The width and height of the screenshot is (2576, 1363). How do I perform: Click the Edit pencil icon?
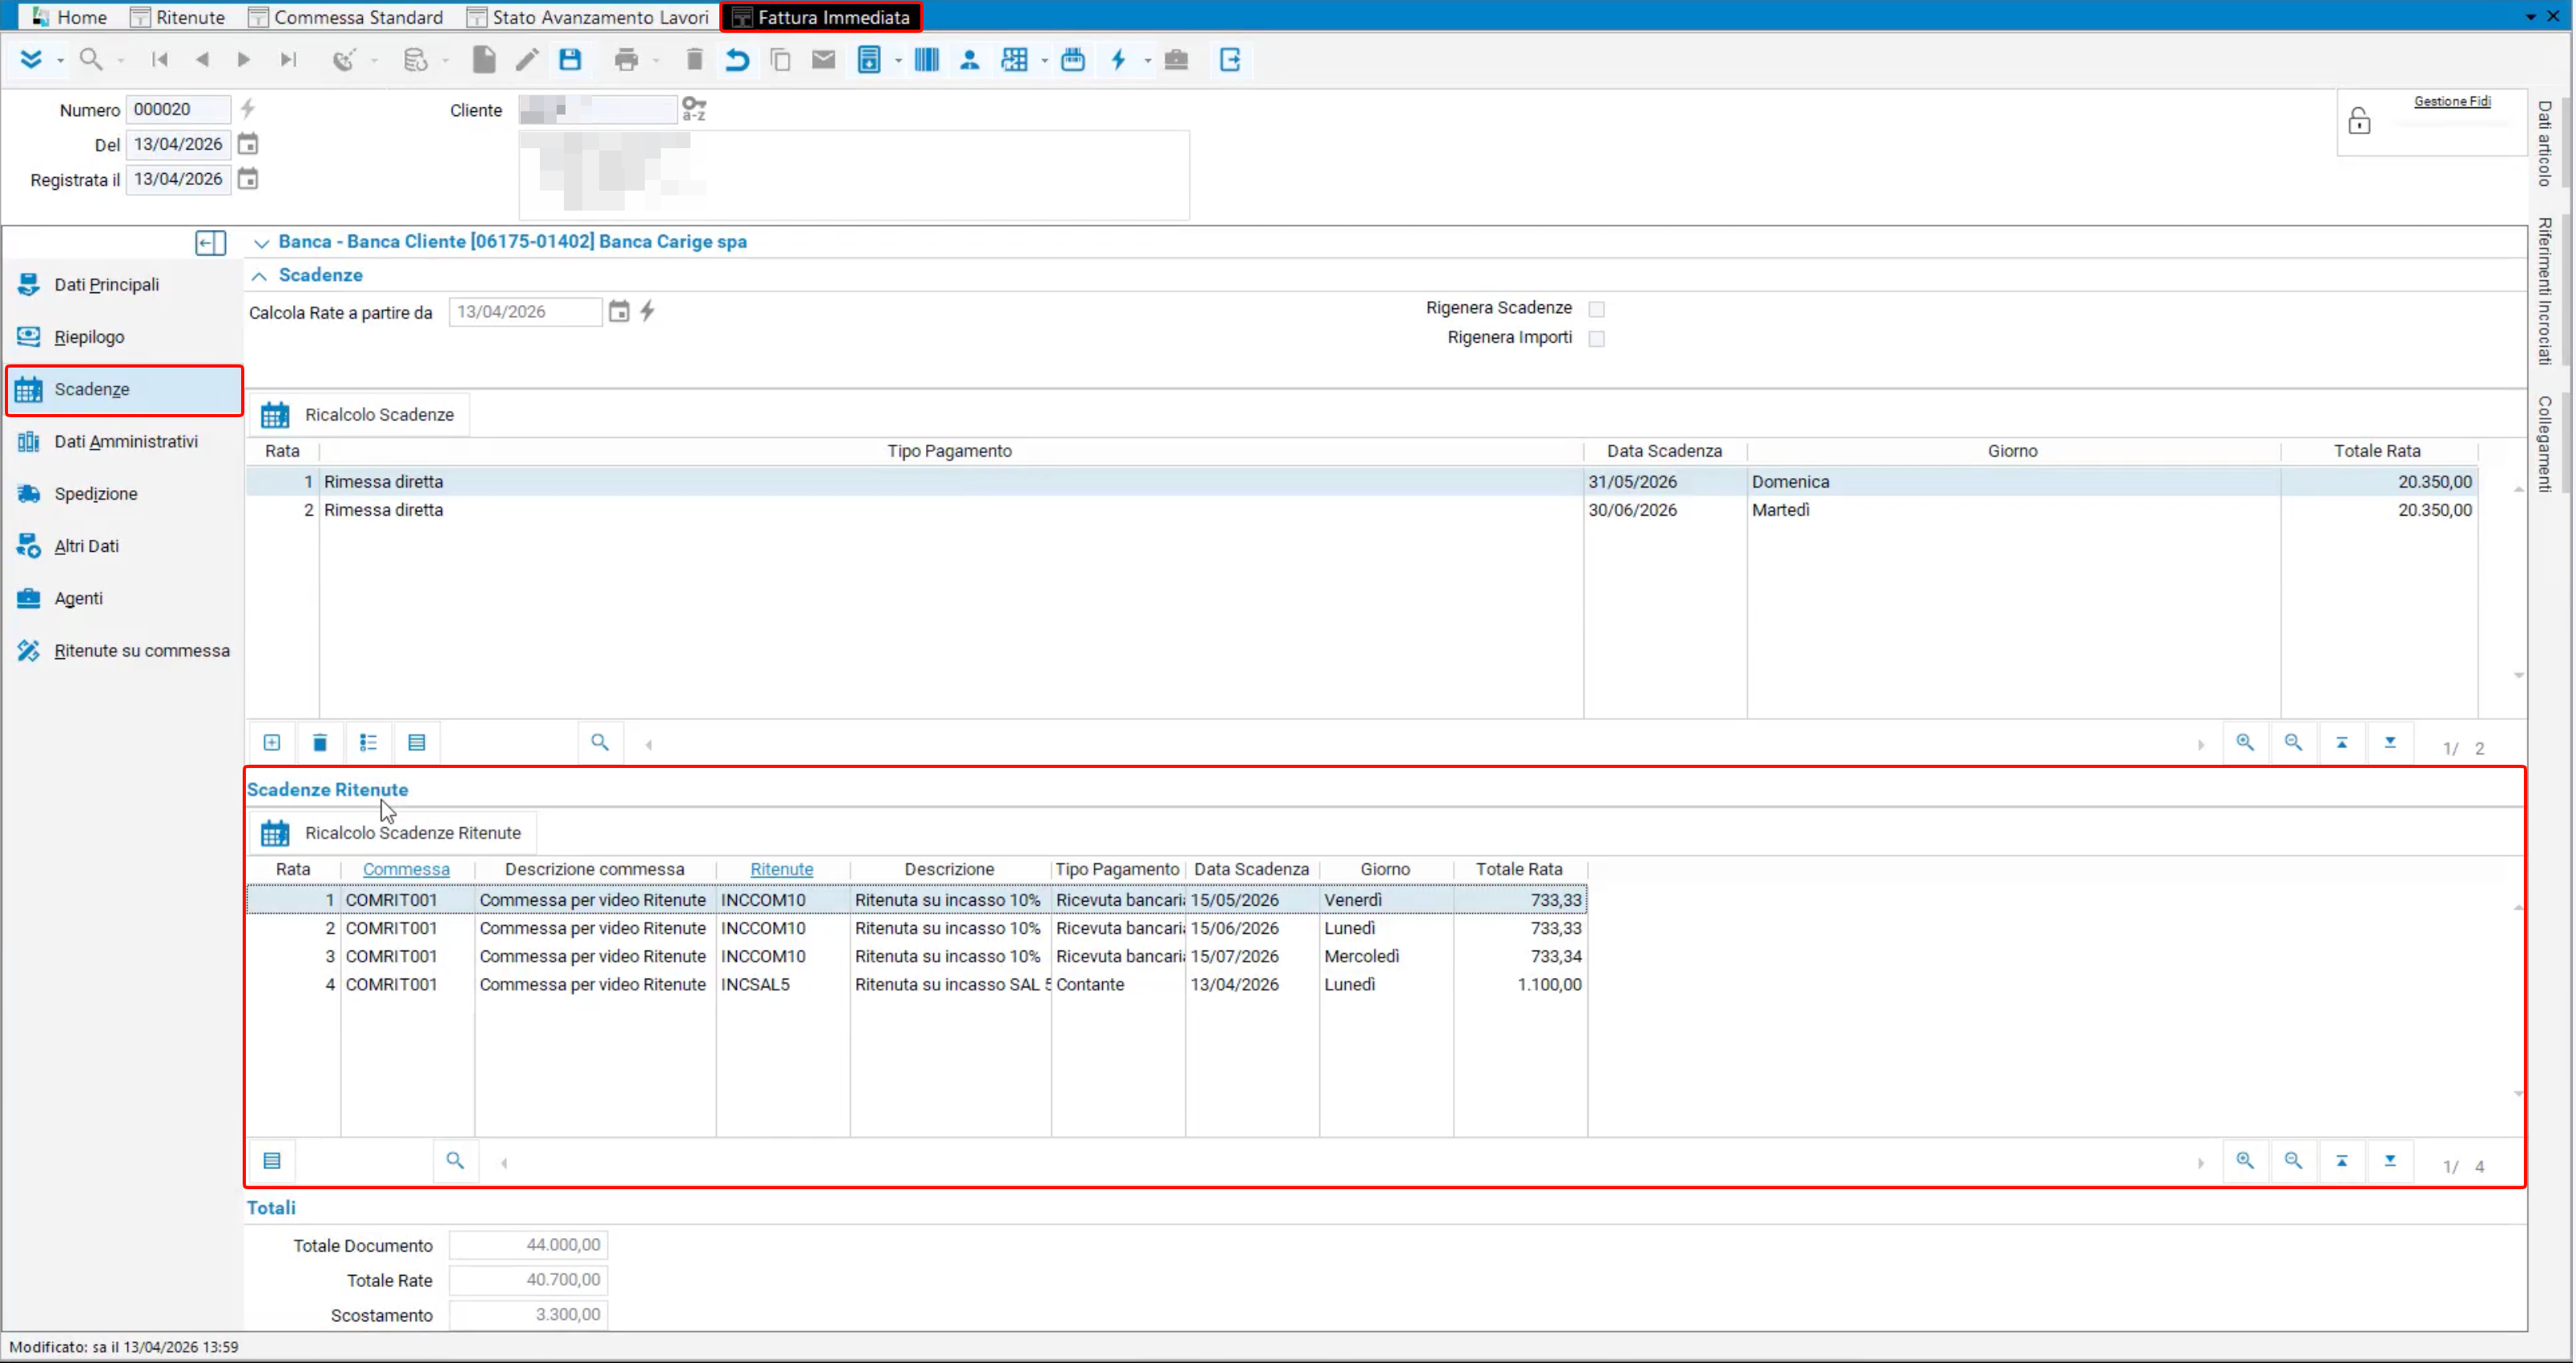527,60
